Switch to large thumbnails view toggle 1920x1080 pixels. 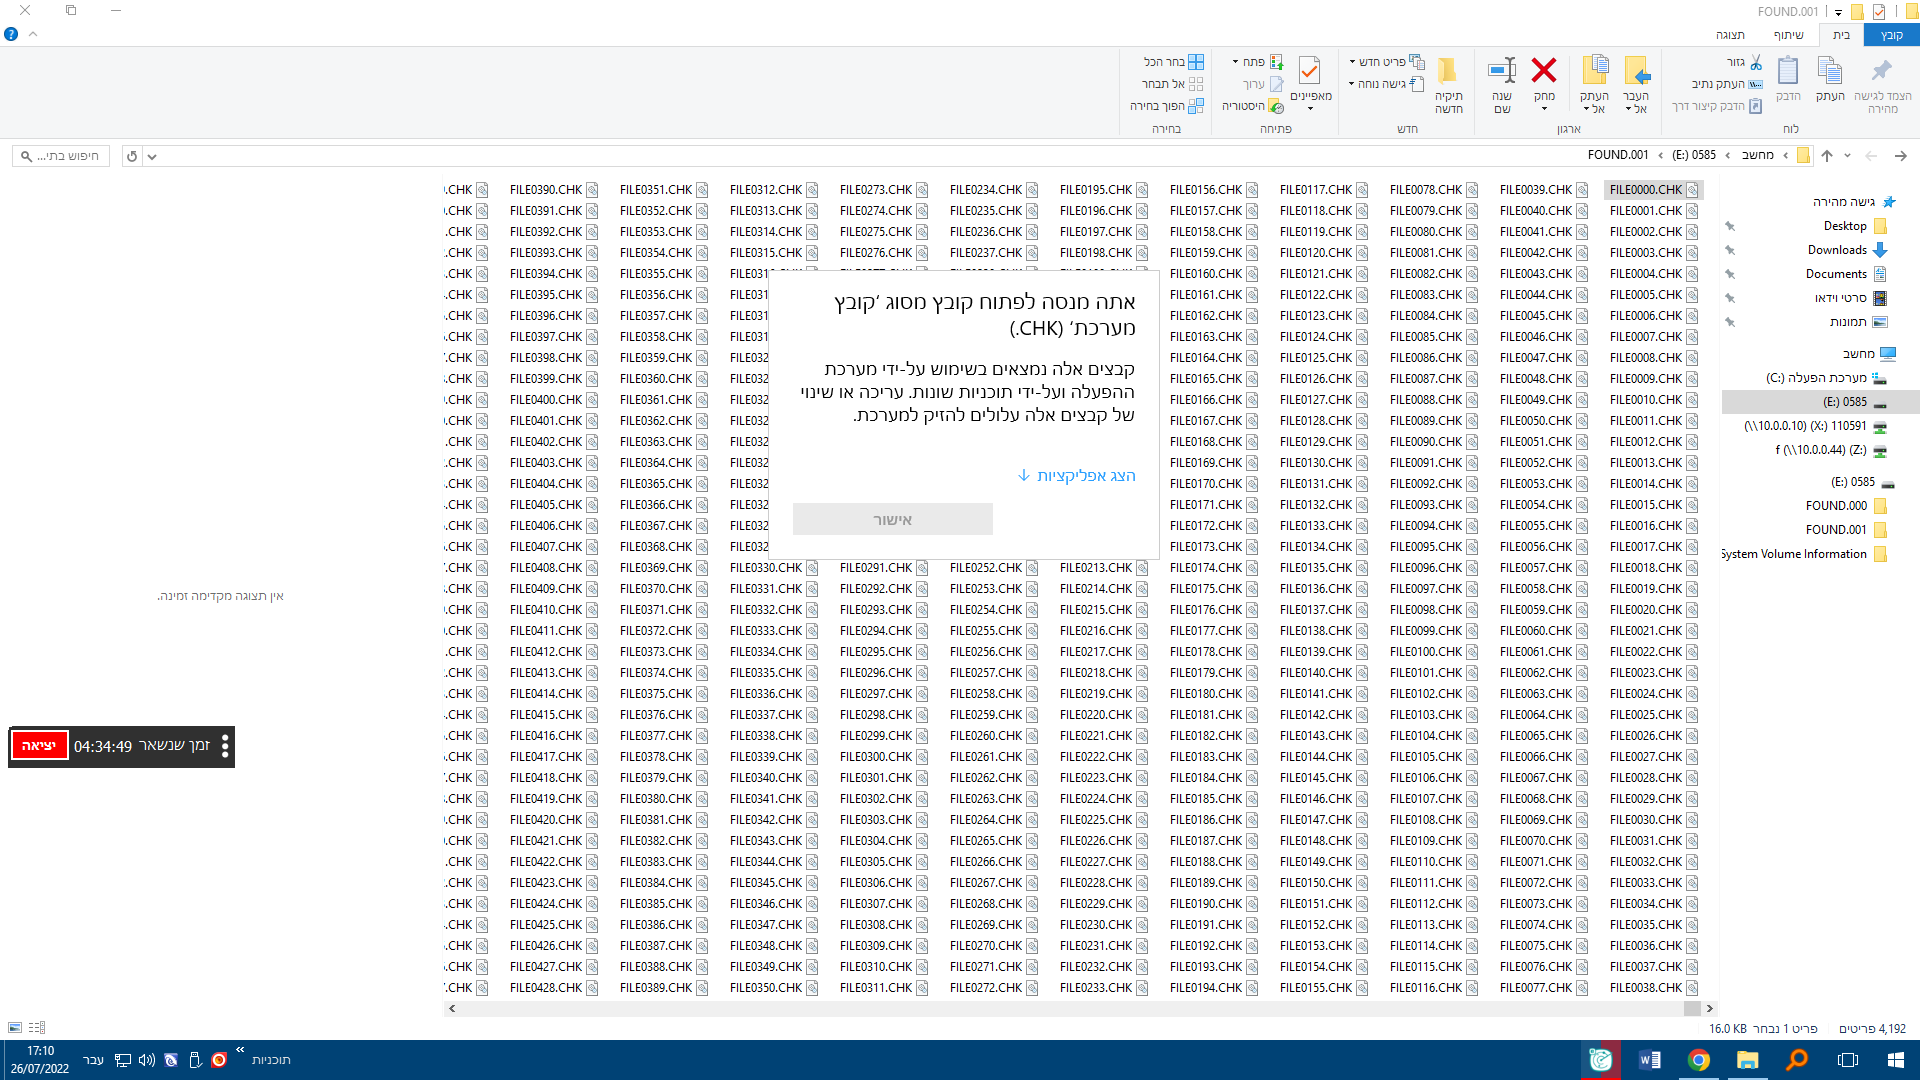click(15, 1028)
